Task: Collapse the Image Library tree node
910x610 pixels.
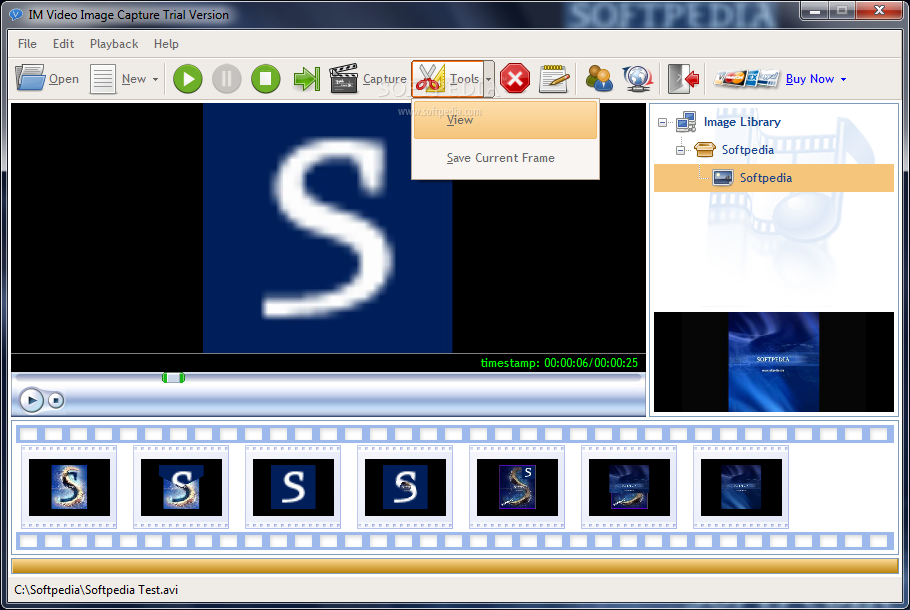Action: tap(662, 122)
